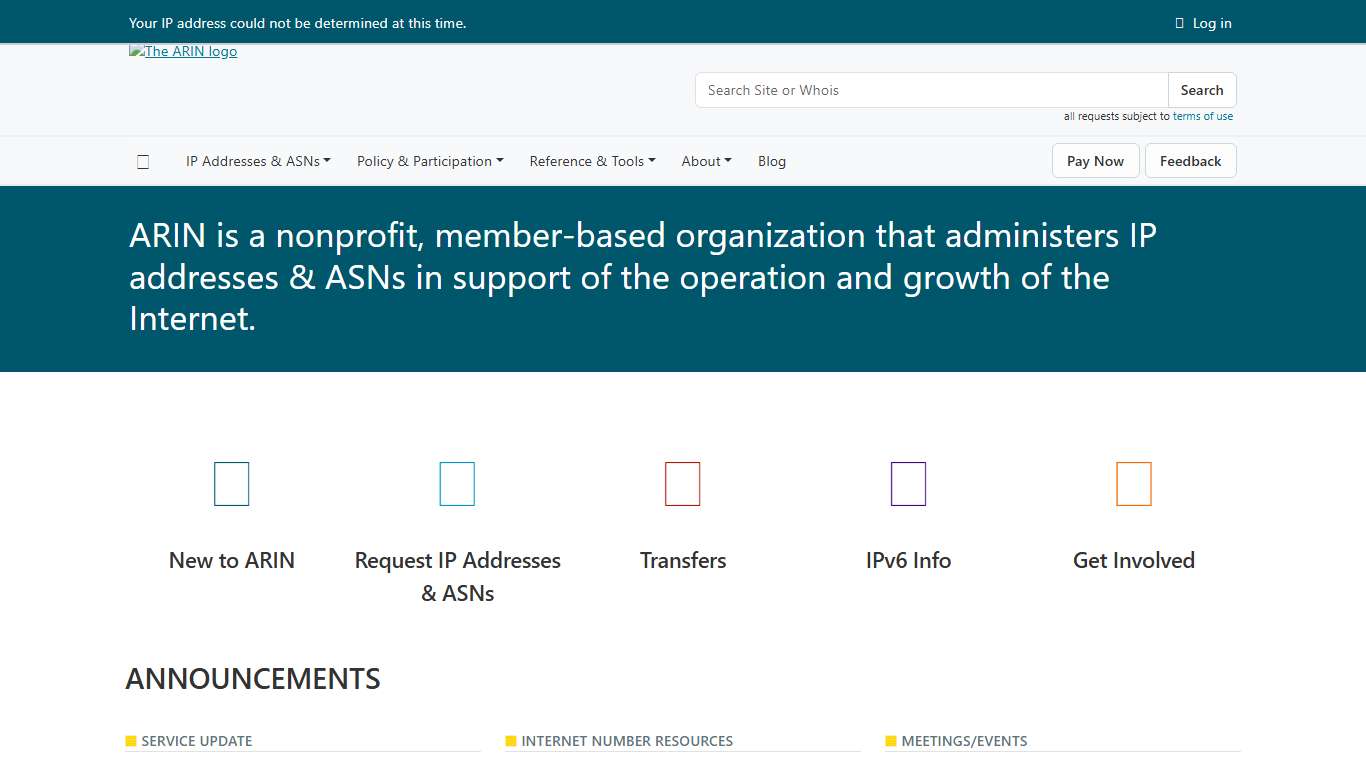Click inside the Search Site or Whois field
Viewport: 1366px width, 768px height.
[x=930, y=90]
